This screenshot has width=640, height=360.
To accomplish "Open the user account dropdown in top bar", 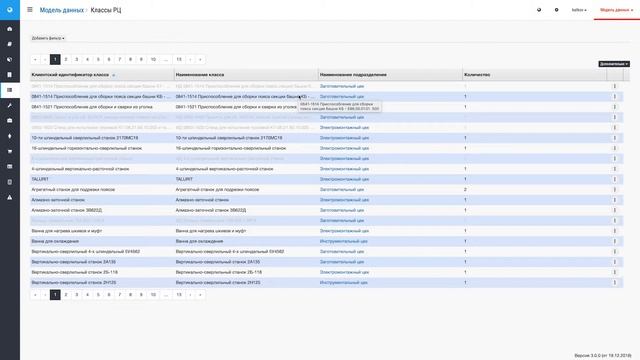I will (579, 10).
